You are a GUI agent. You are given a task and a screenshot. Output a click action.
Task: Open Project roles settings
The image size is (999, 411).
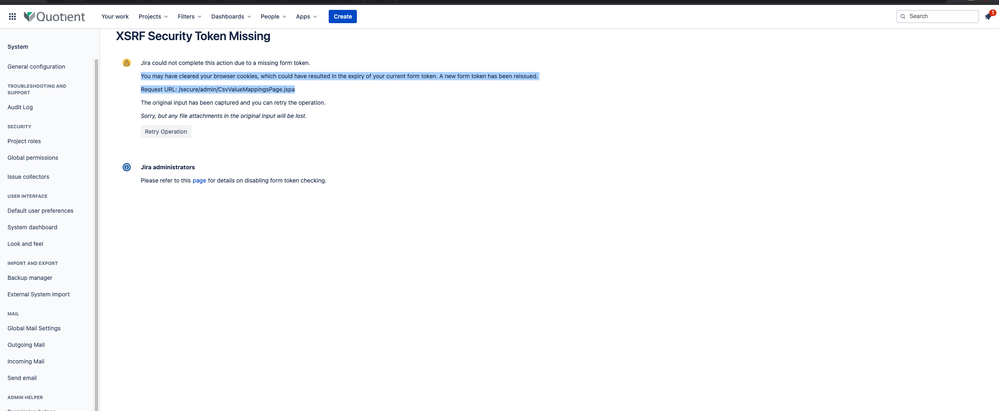point(24,141)
